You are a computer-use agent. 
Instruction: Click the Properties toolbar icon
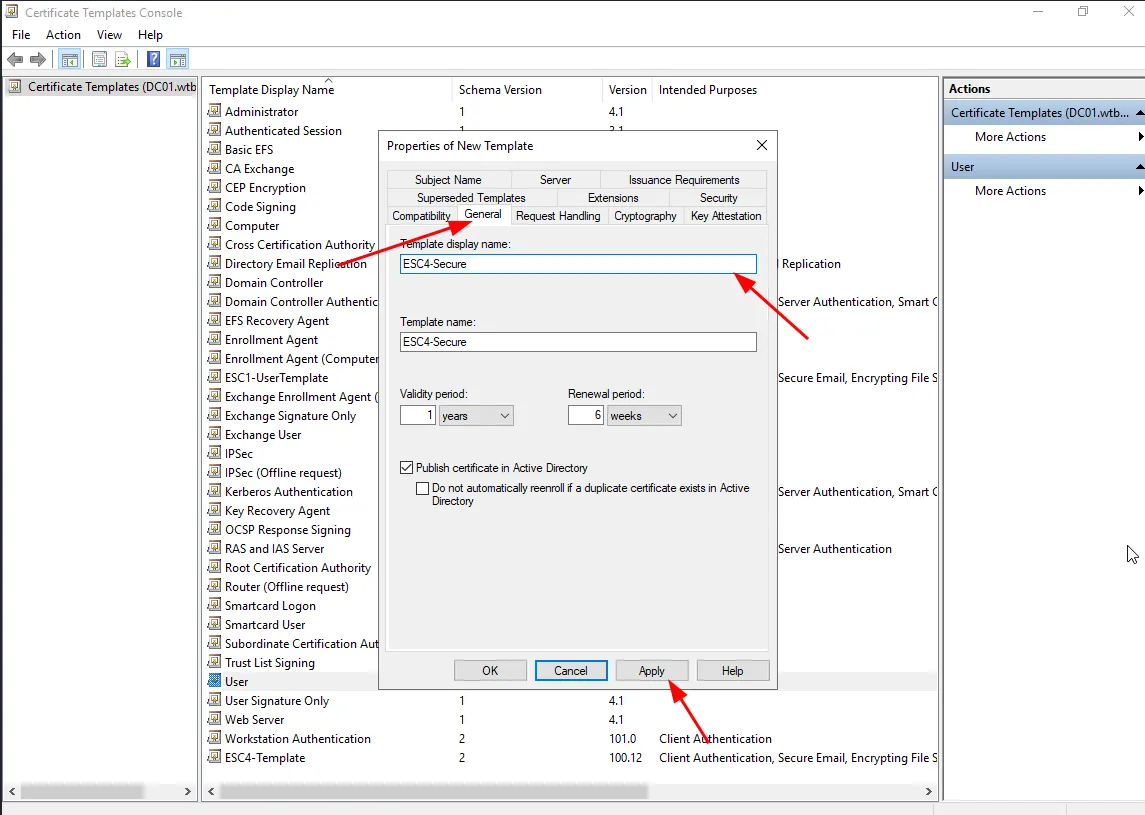pyautogui.click(x=100, y=60)
